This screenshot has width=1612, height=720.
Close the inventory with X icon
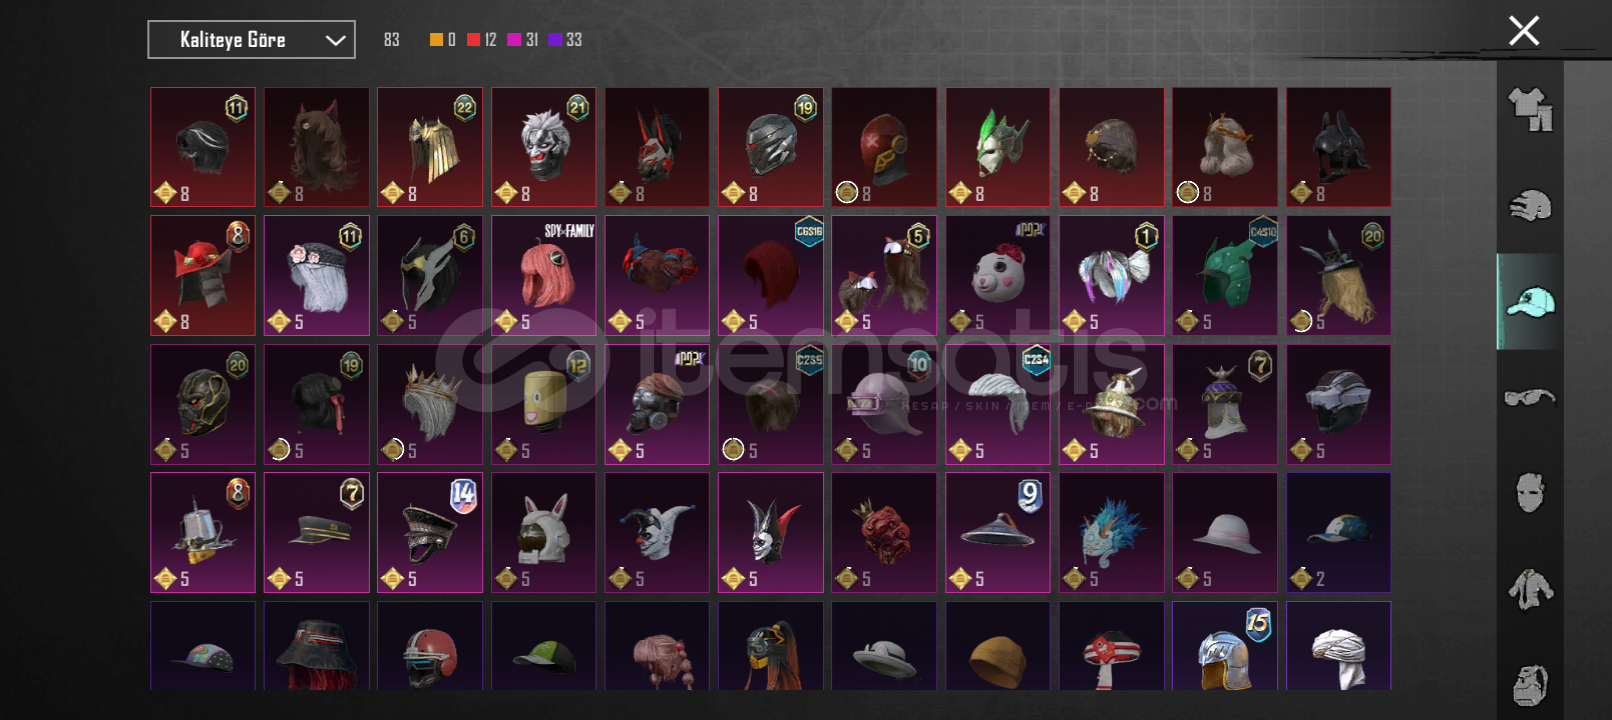[1524, 31]
